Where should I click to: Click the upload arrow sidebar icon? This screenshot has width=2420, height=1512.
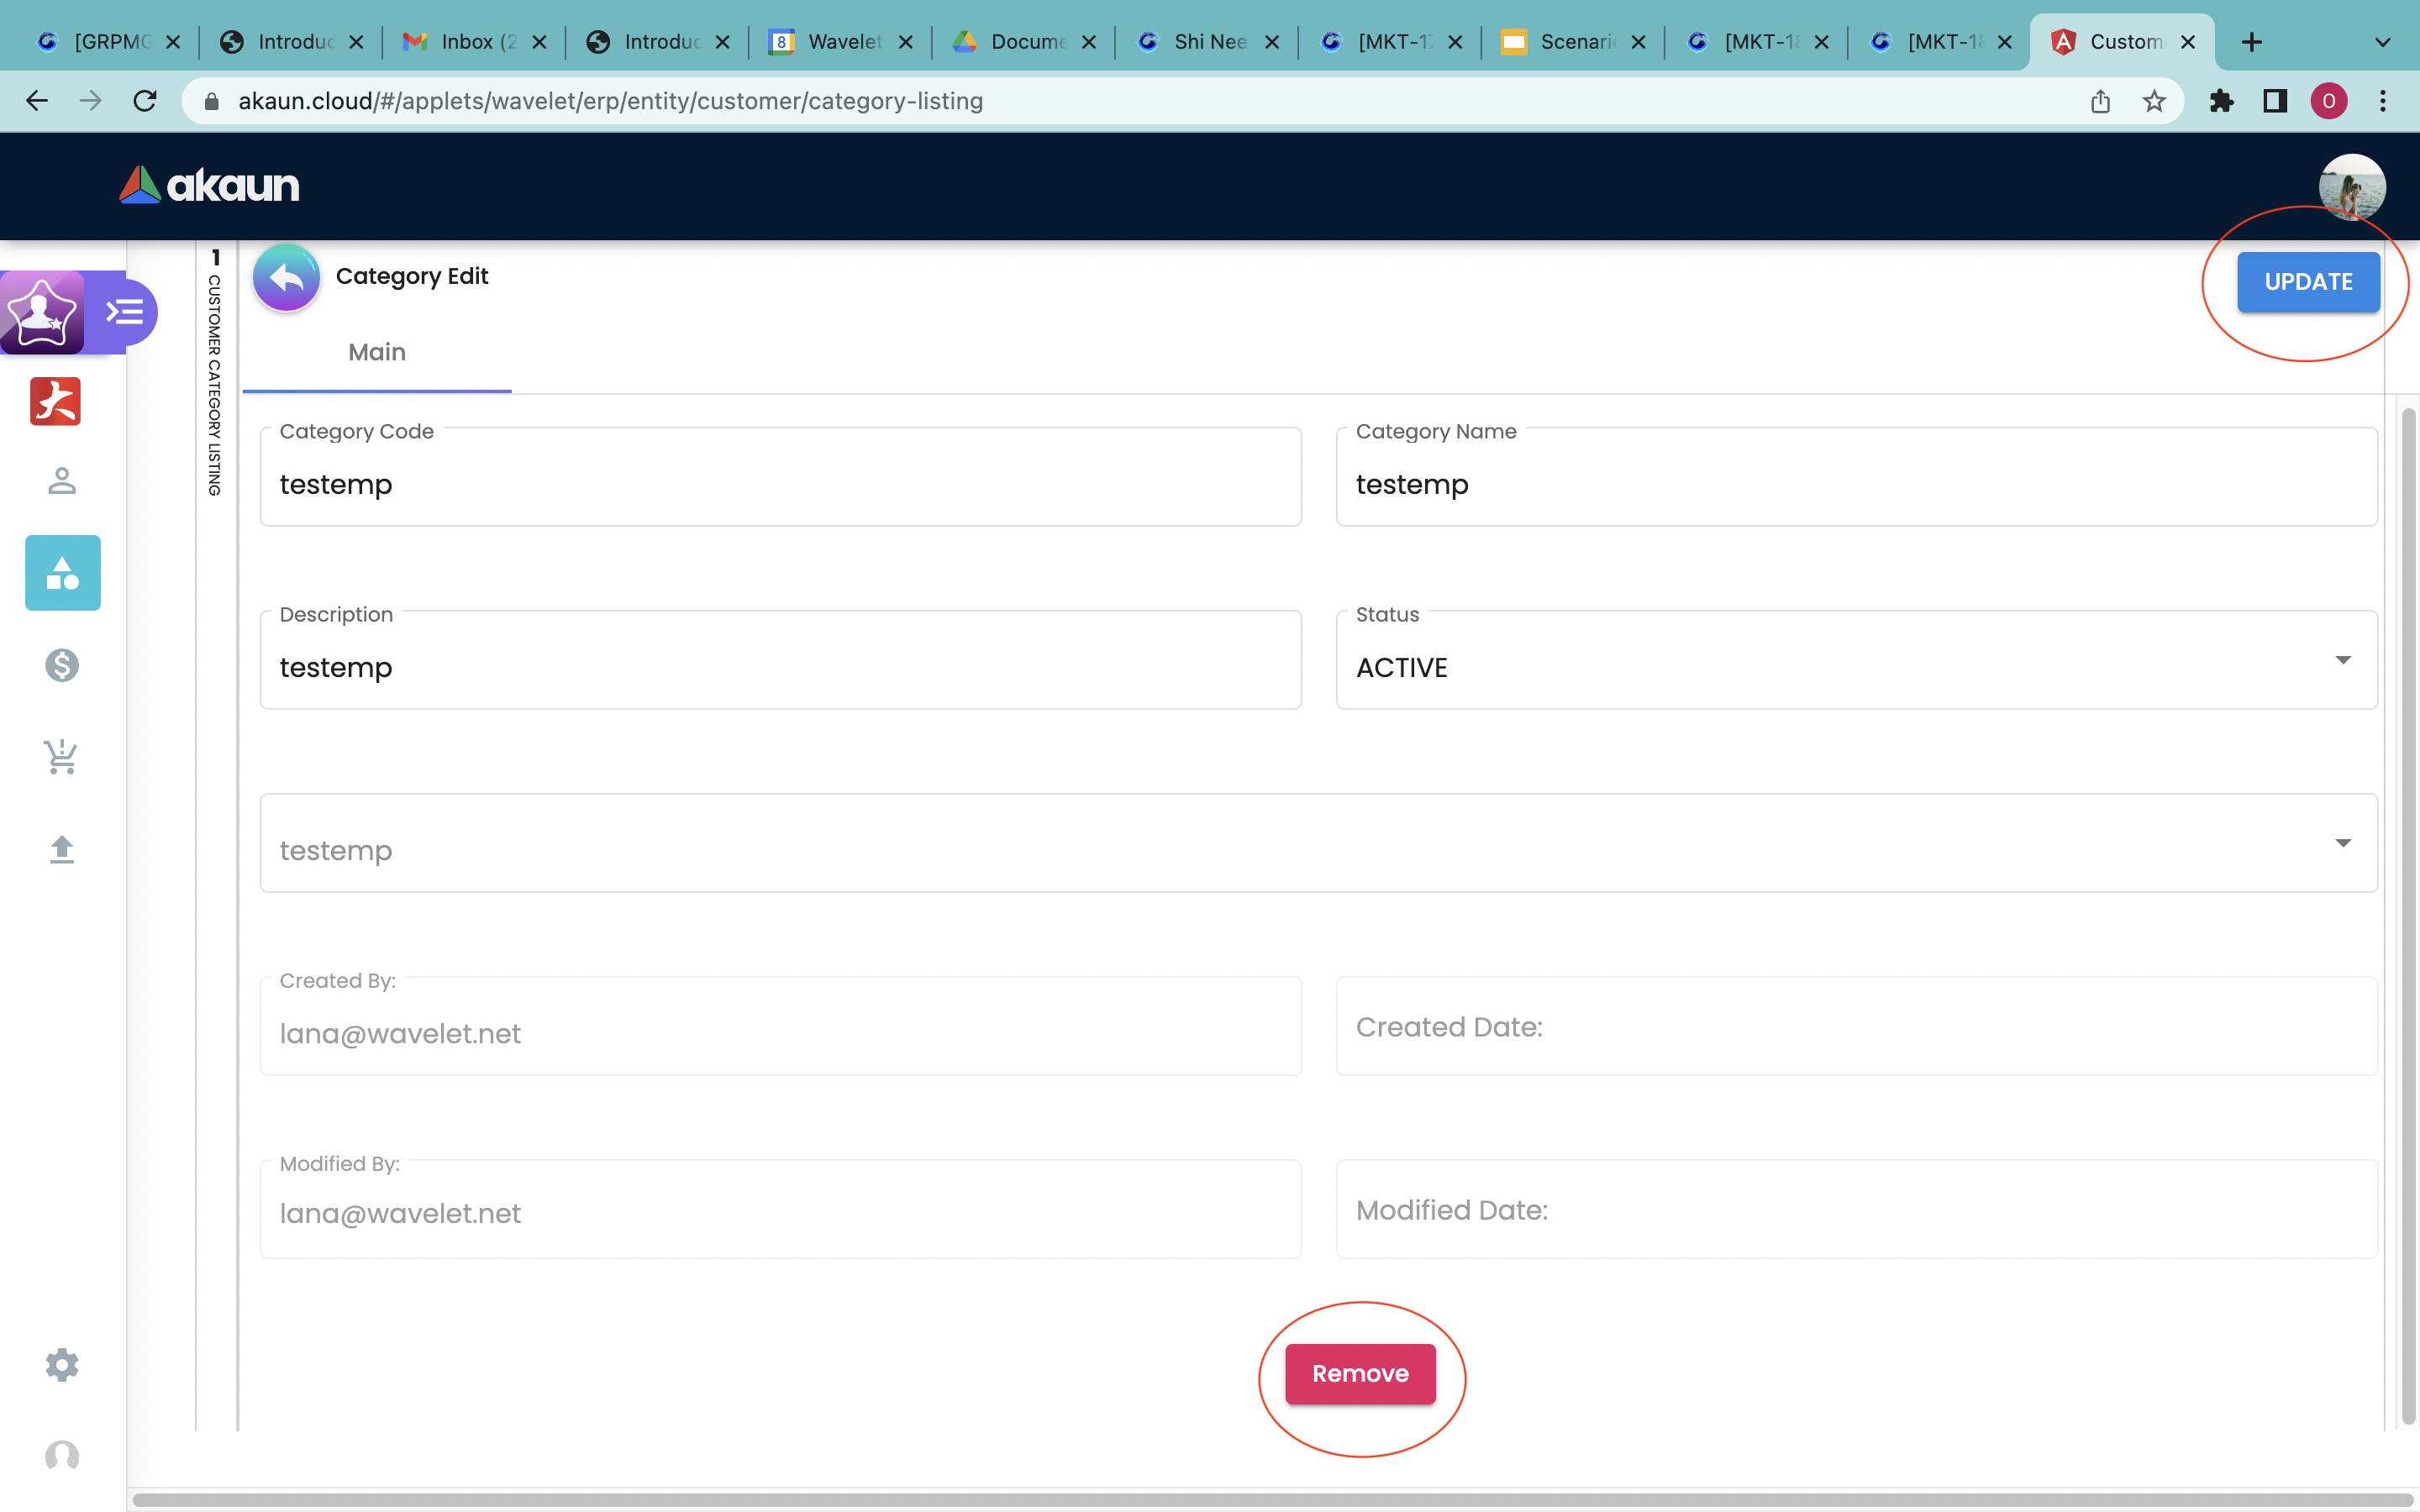(62, 849)
